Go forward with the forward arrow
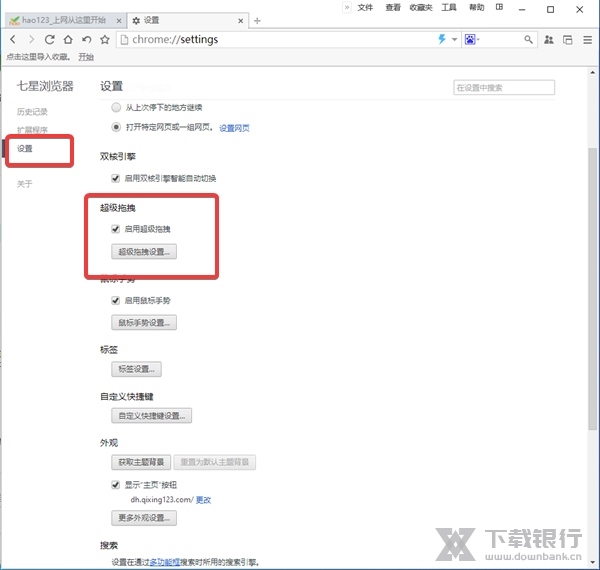 point(31,39)
